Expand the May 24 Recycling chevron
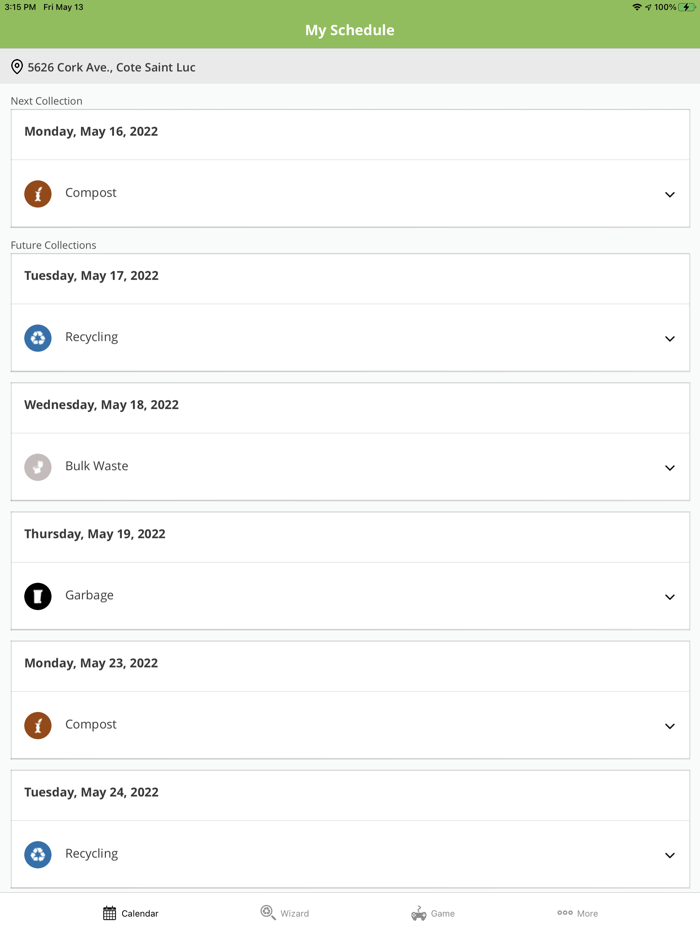This screenshot has height=934, width=700. click(x=670, y=855)
